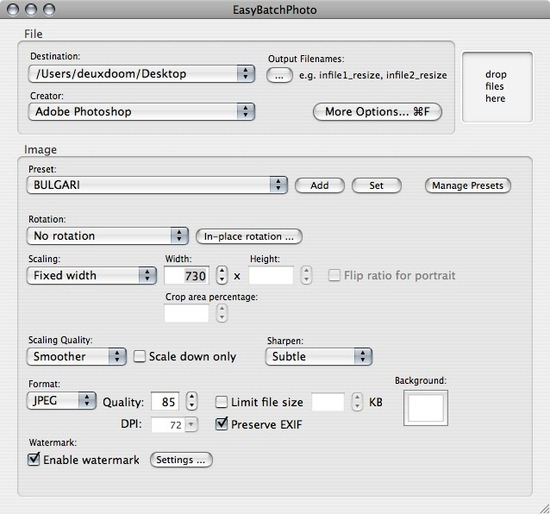Enable Limit file size checkbox
This screenshot has width=550, height=514.
click(x=221, y=402)
